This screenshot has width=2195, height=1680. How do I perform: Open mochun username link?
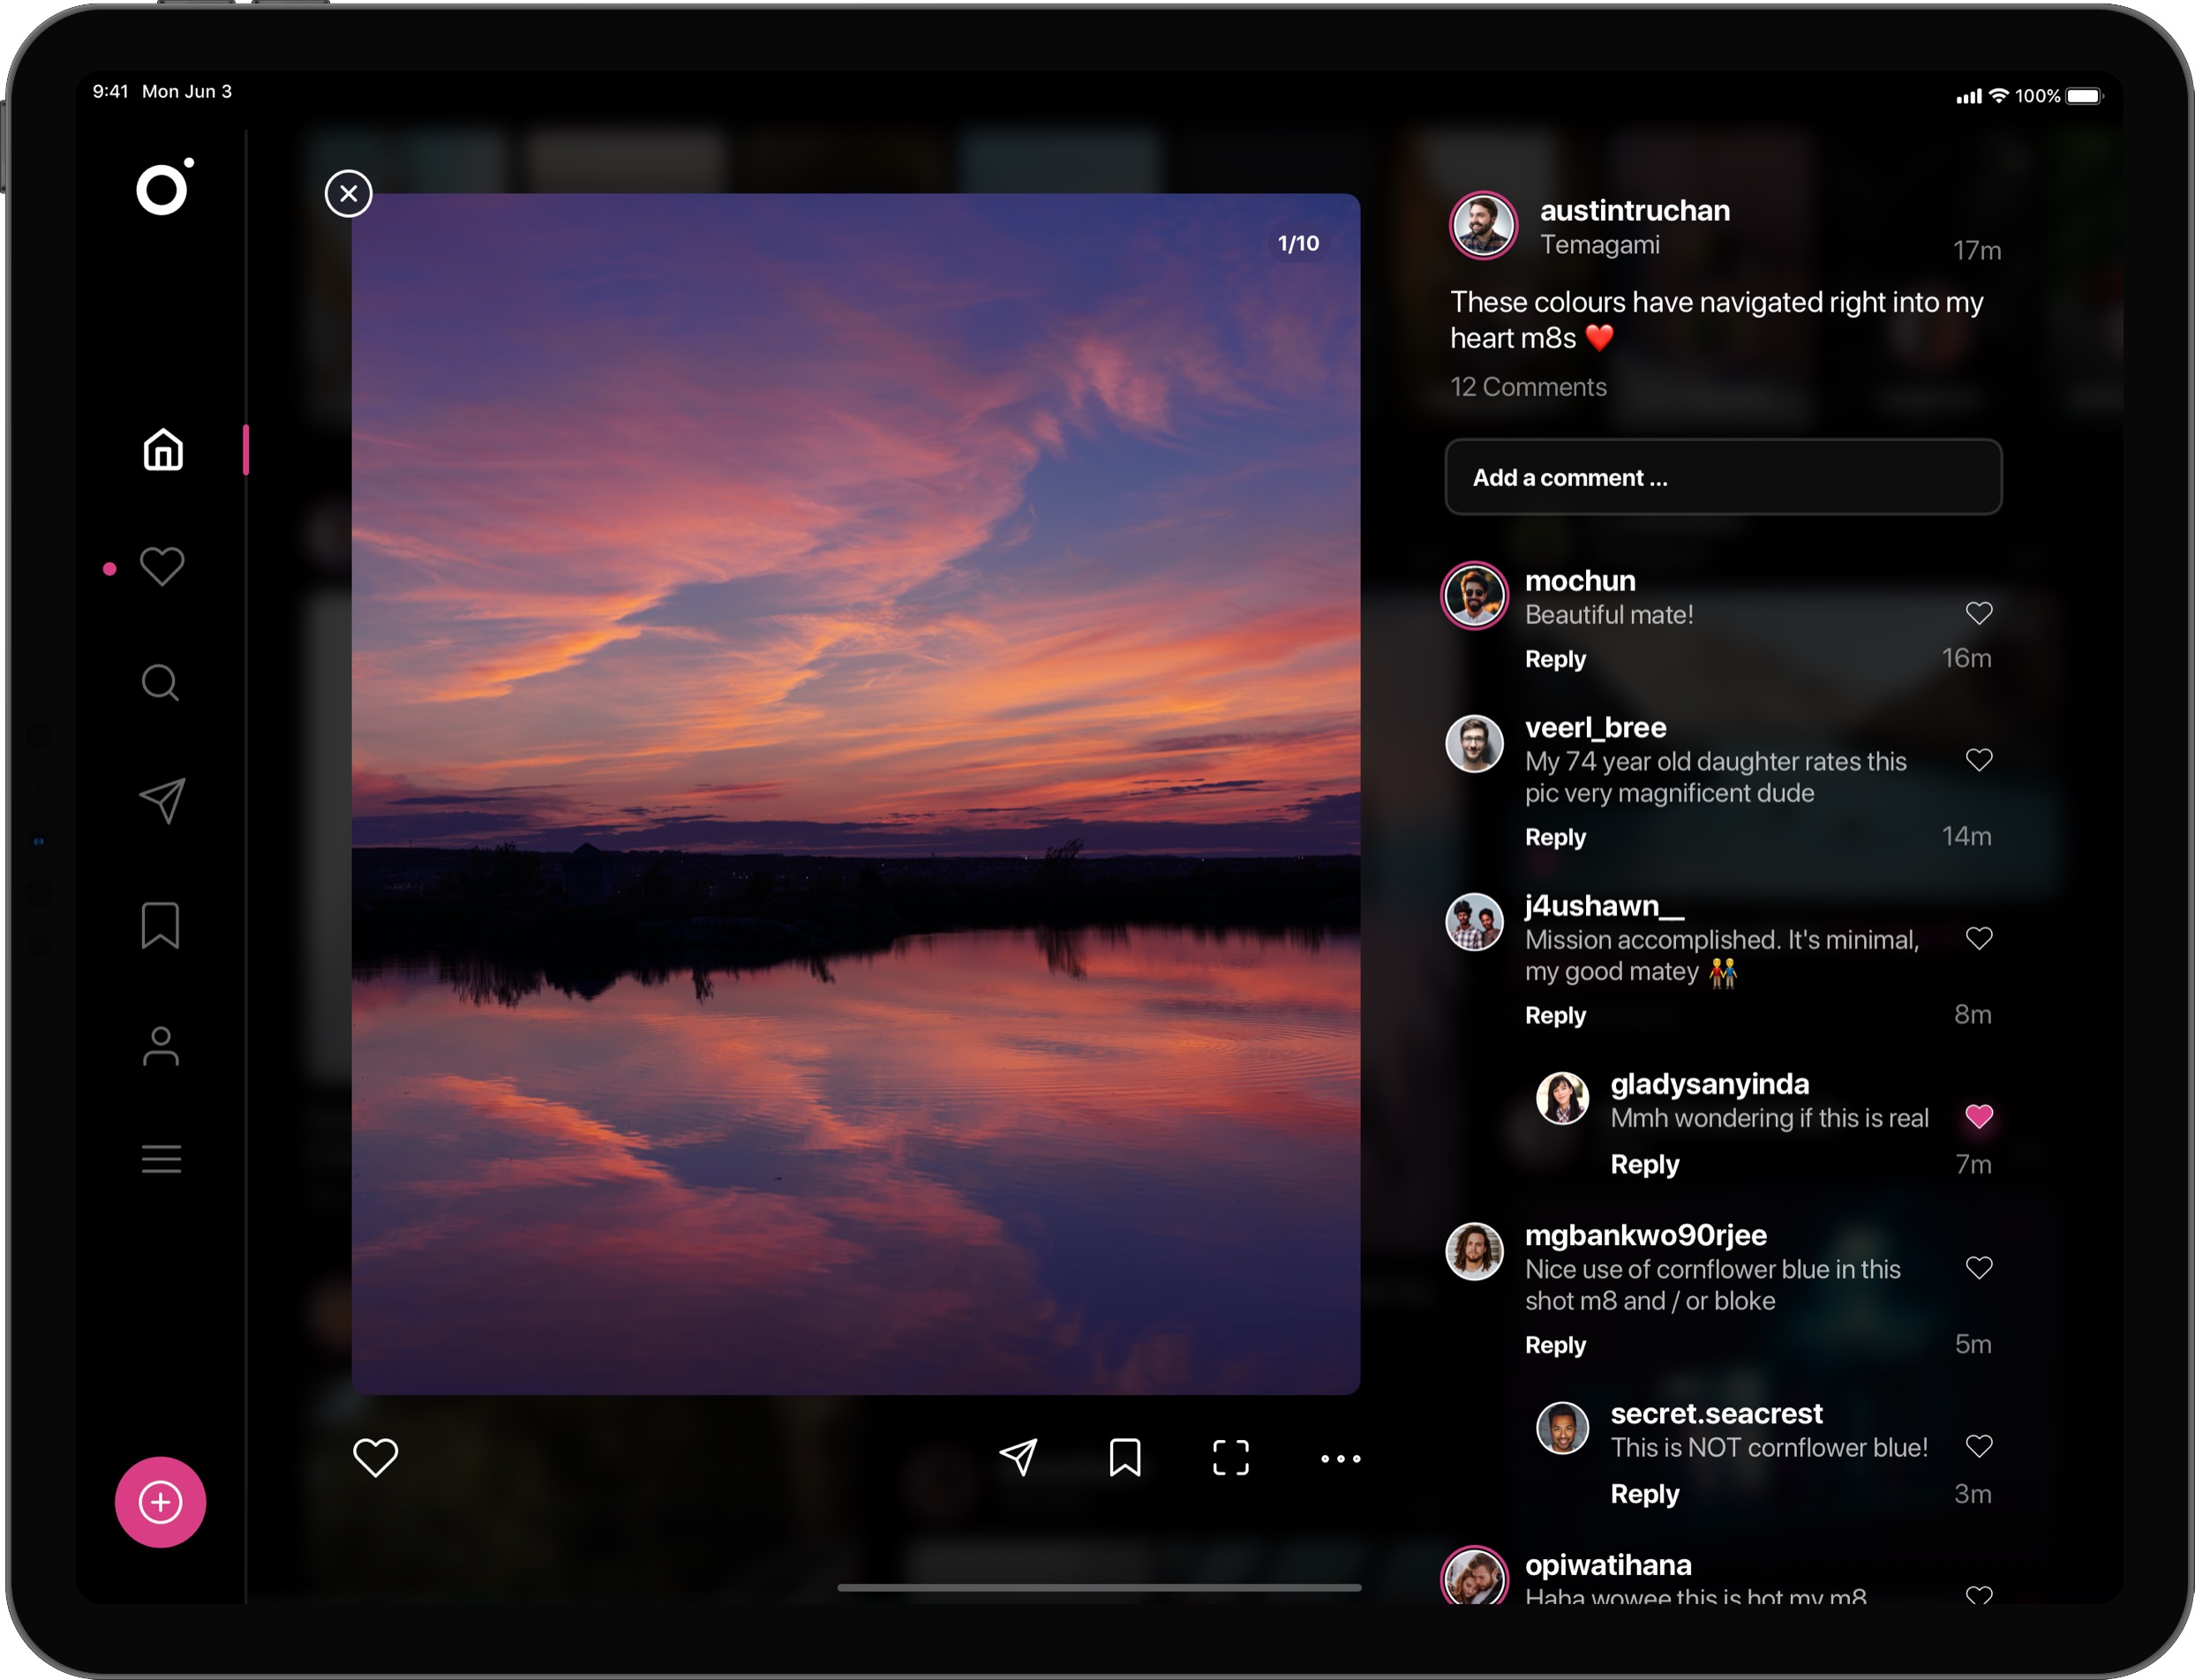1579,581
